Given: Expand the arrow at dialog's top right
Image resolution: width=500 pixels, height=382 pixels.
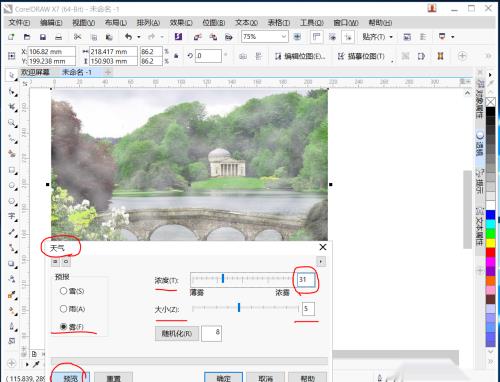Looking at the screenshot, I should point(321,261).
